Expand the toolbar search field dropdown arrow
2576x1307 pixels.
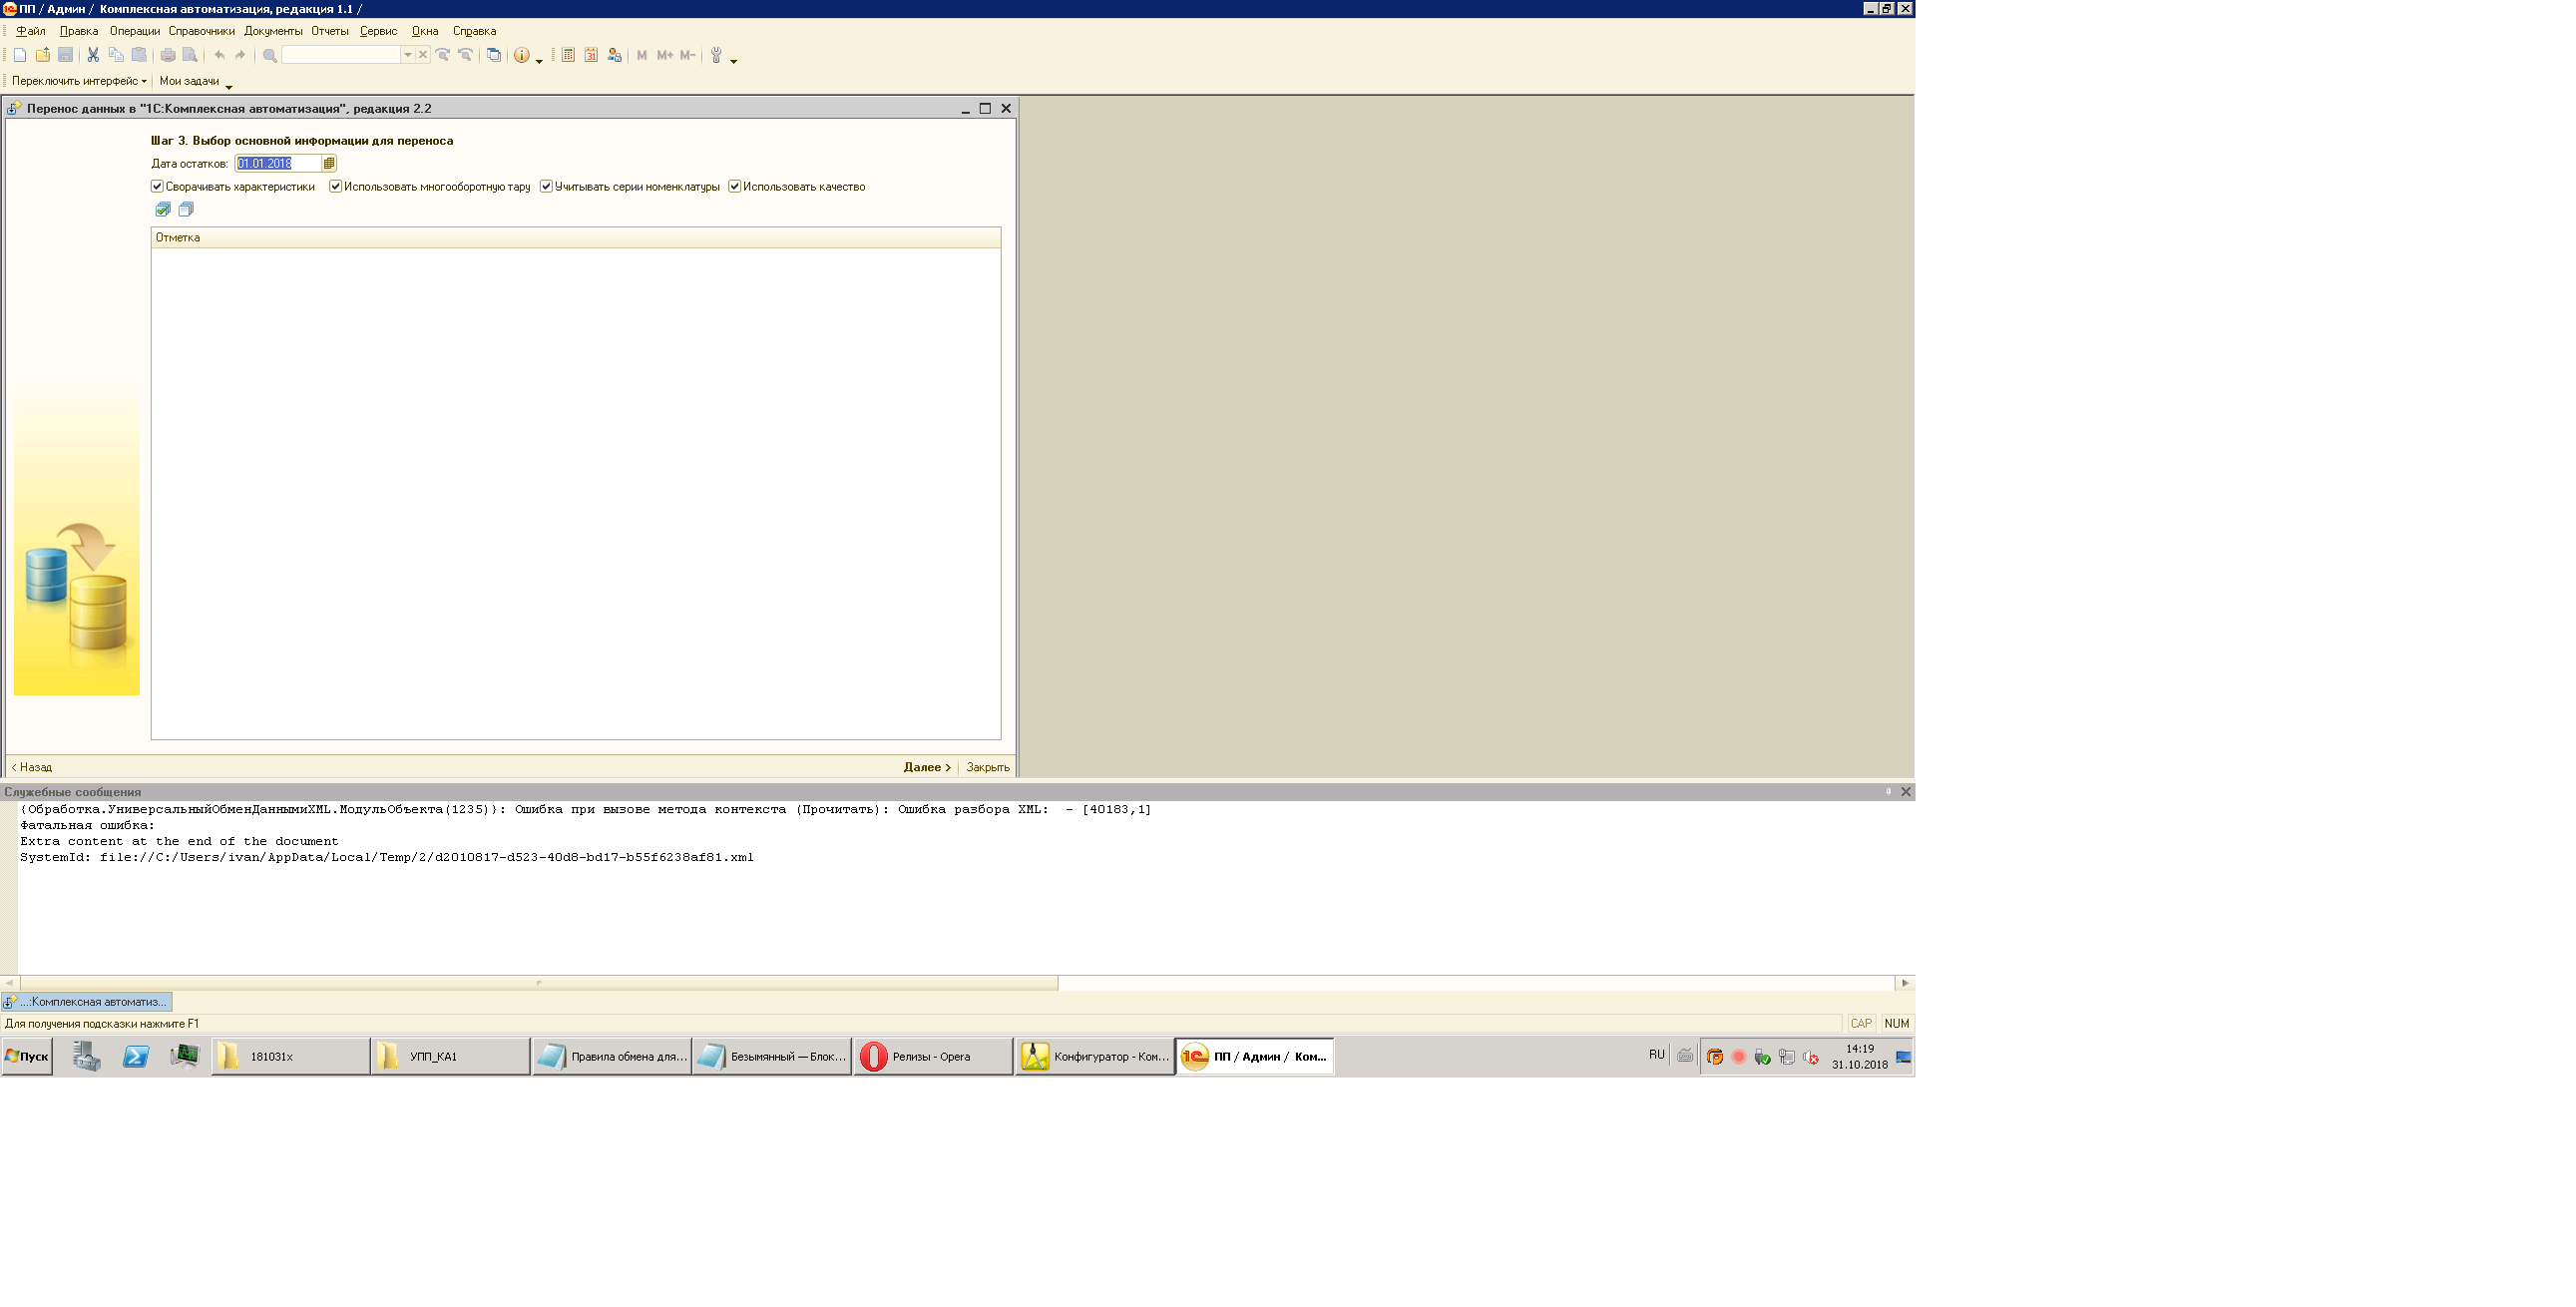(408, 55)
